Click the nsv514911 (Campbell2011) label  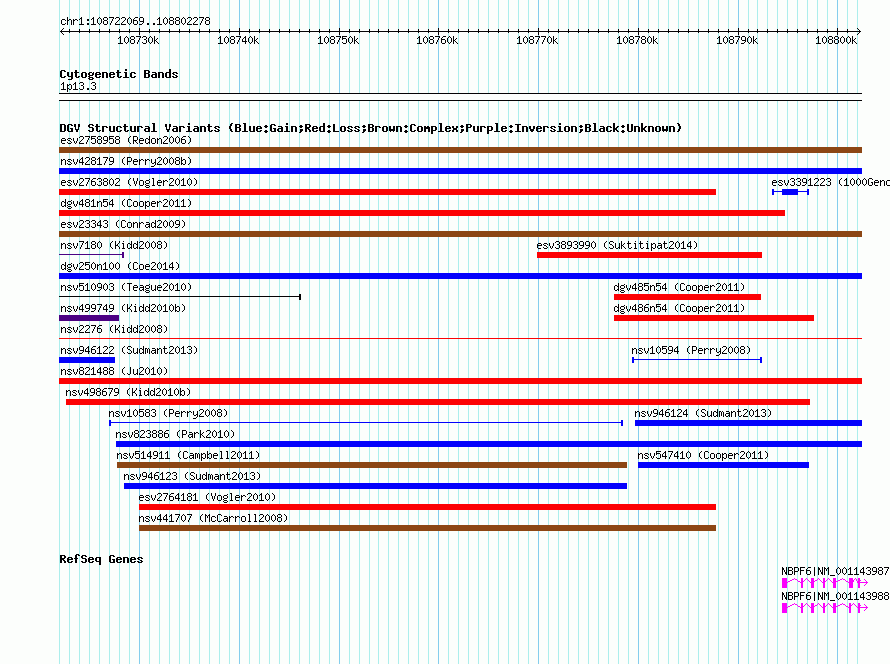[188, 455]
